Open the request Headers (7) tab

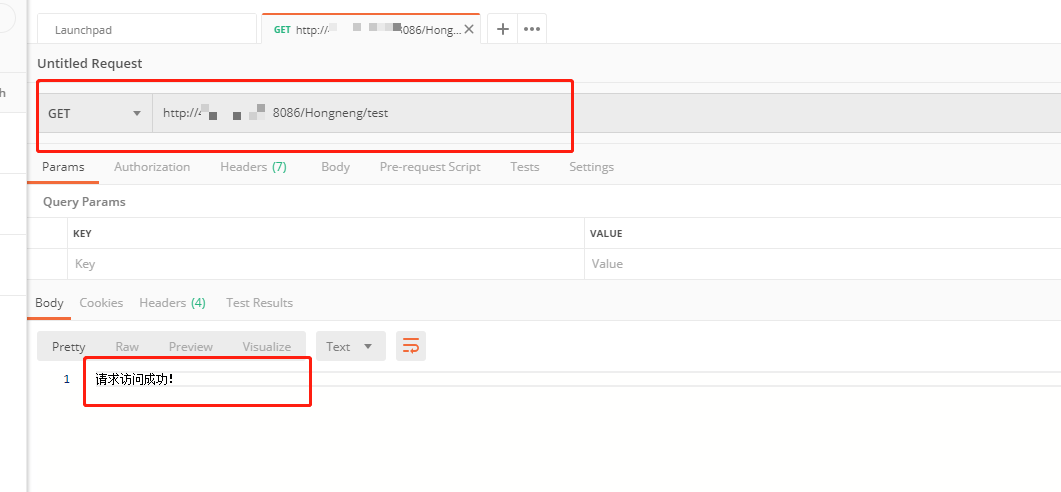[253, 166]
